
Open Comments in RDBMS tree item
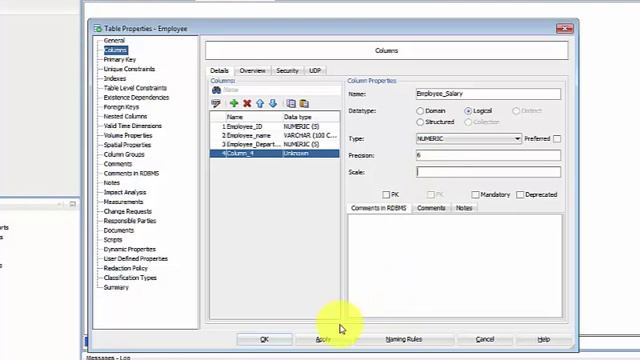[x=131, y=173]
